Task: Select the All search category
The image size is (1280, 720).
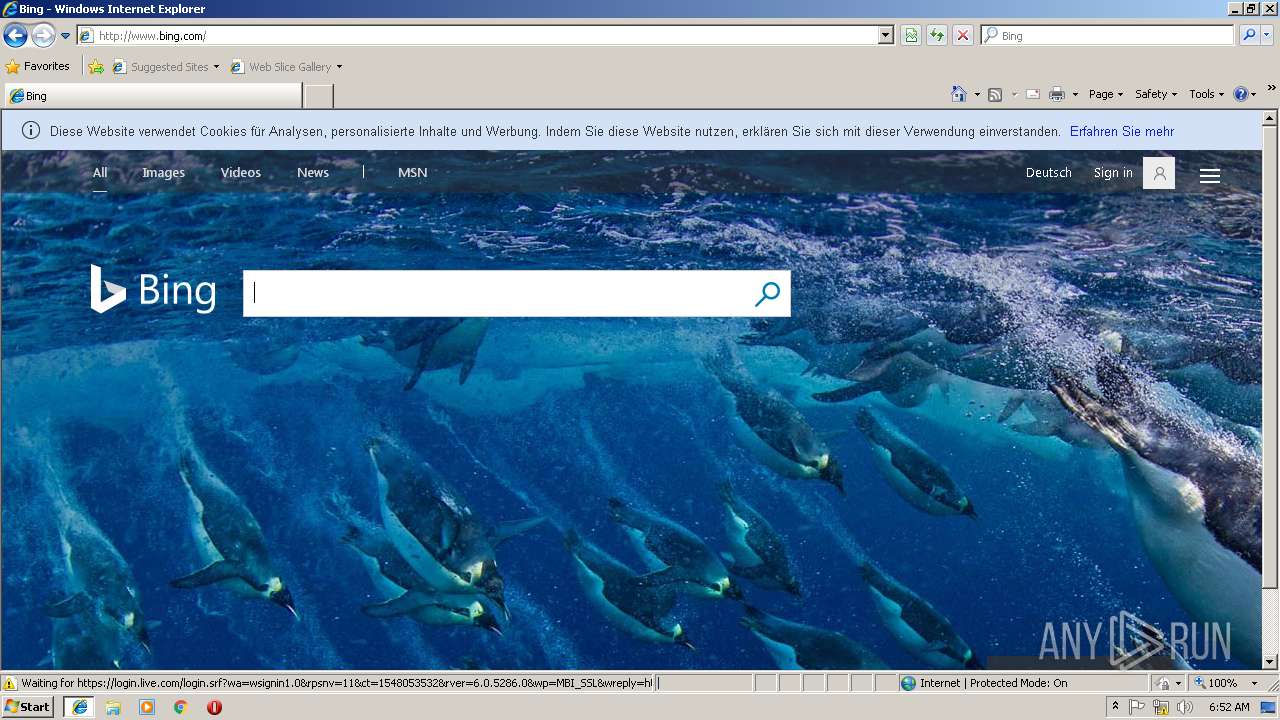Action: (x=100, y=173)
